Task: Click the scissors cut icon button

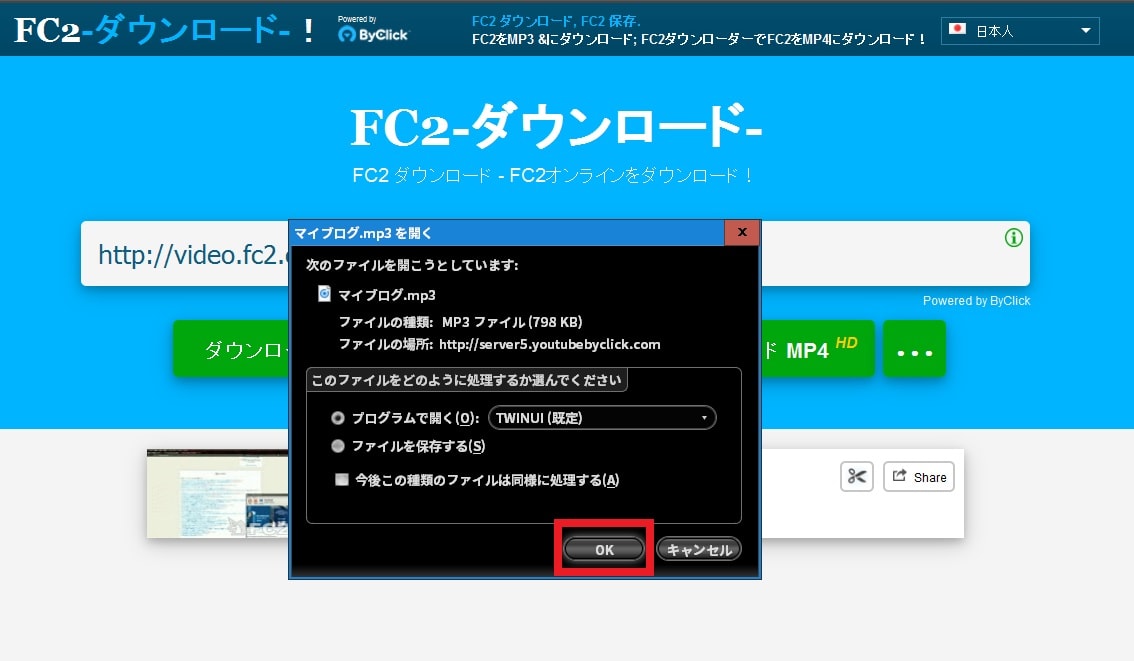Action: pyautogui.click(x=857, y=477)
